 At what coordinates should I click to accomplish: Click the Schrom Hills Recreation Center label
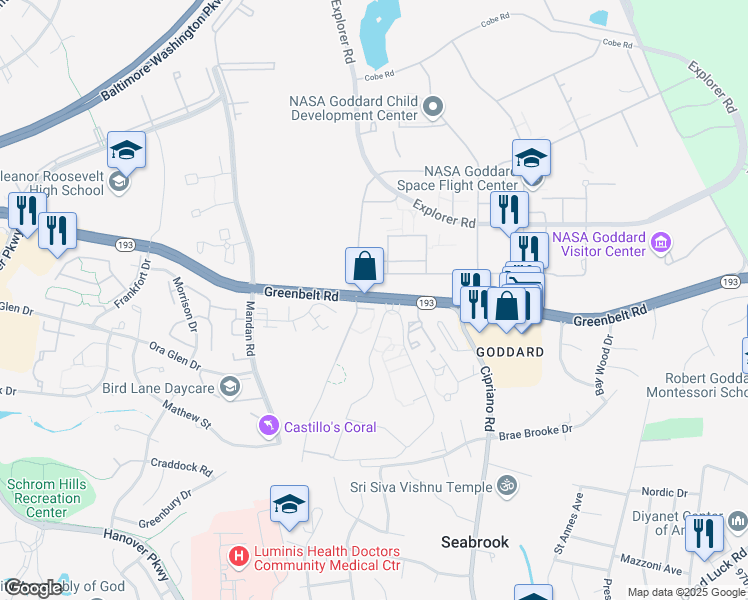47,498
